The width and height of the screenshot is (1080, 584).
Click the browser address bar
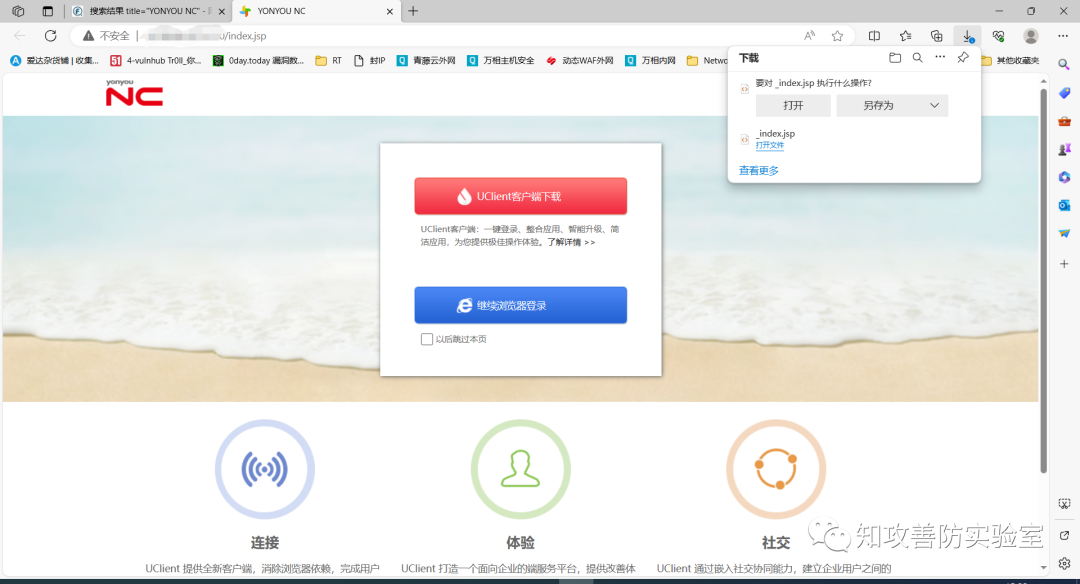400,34
